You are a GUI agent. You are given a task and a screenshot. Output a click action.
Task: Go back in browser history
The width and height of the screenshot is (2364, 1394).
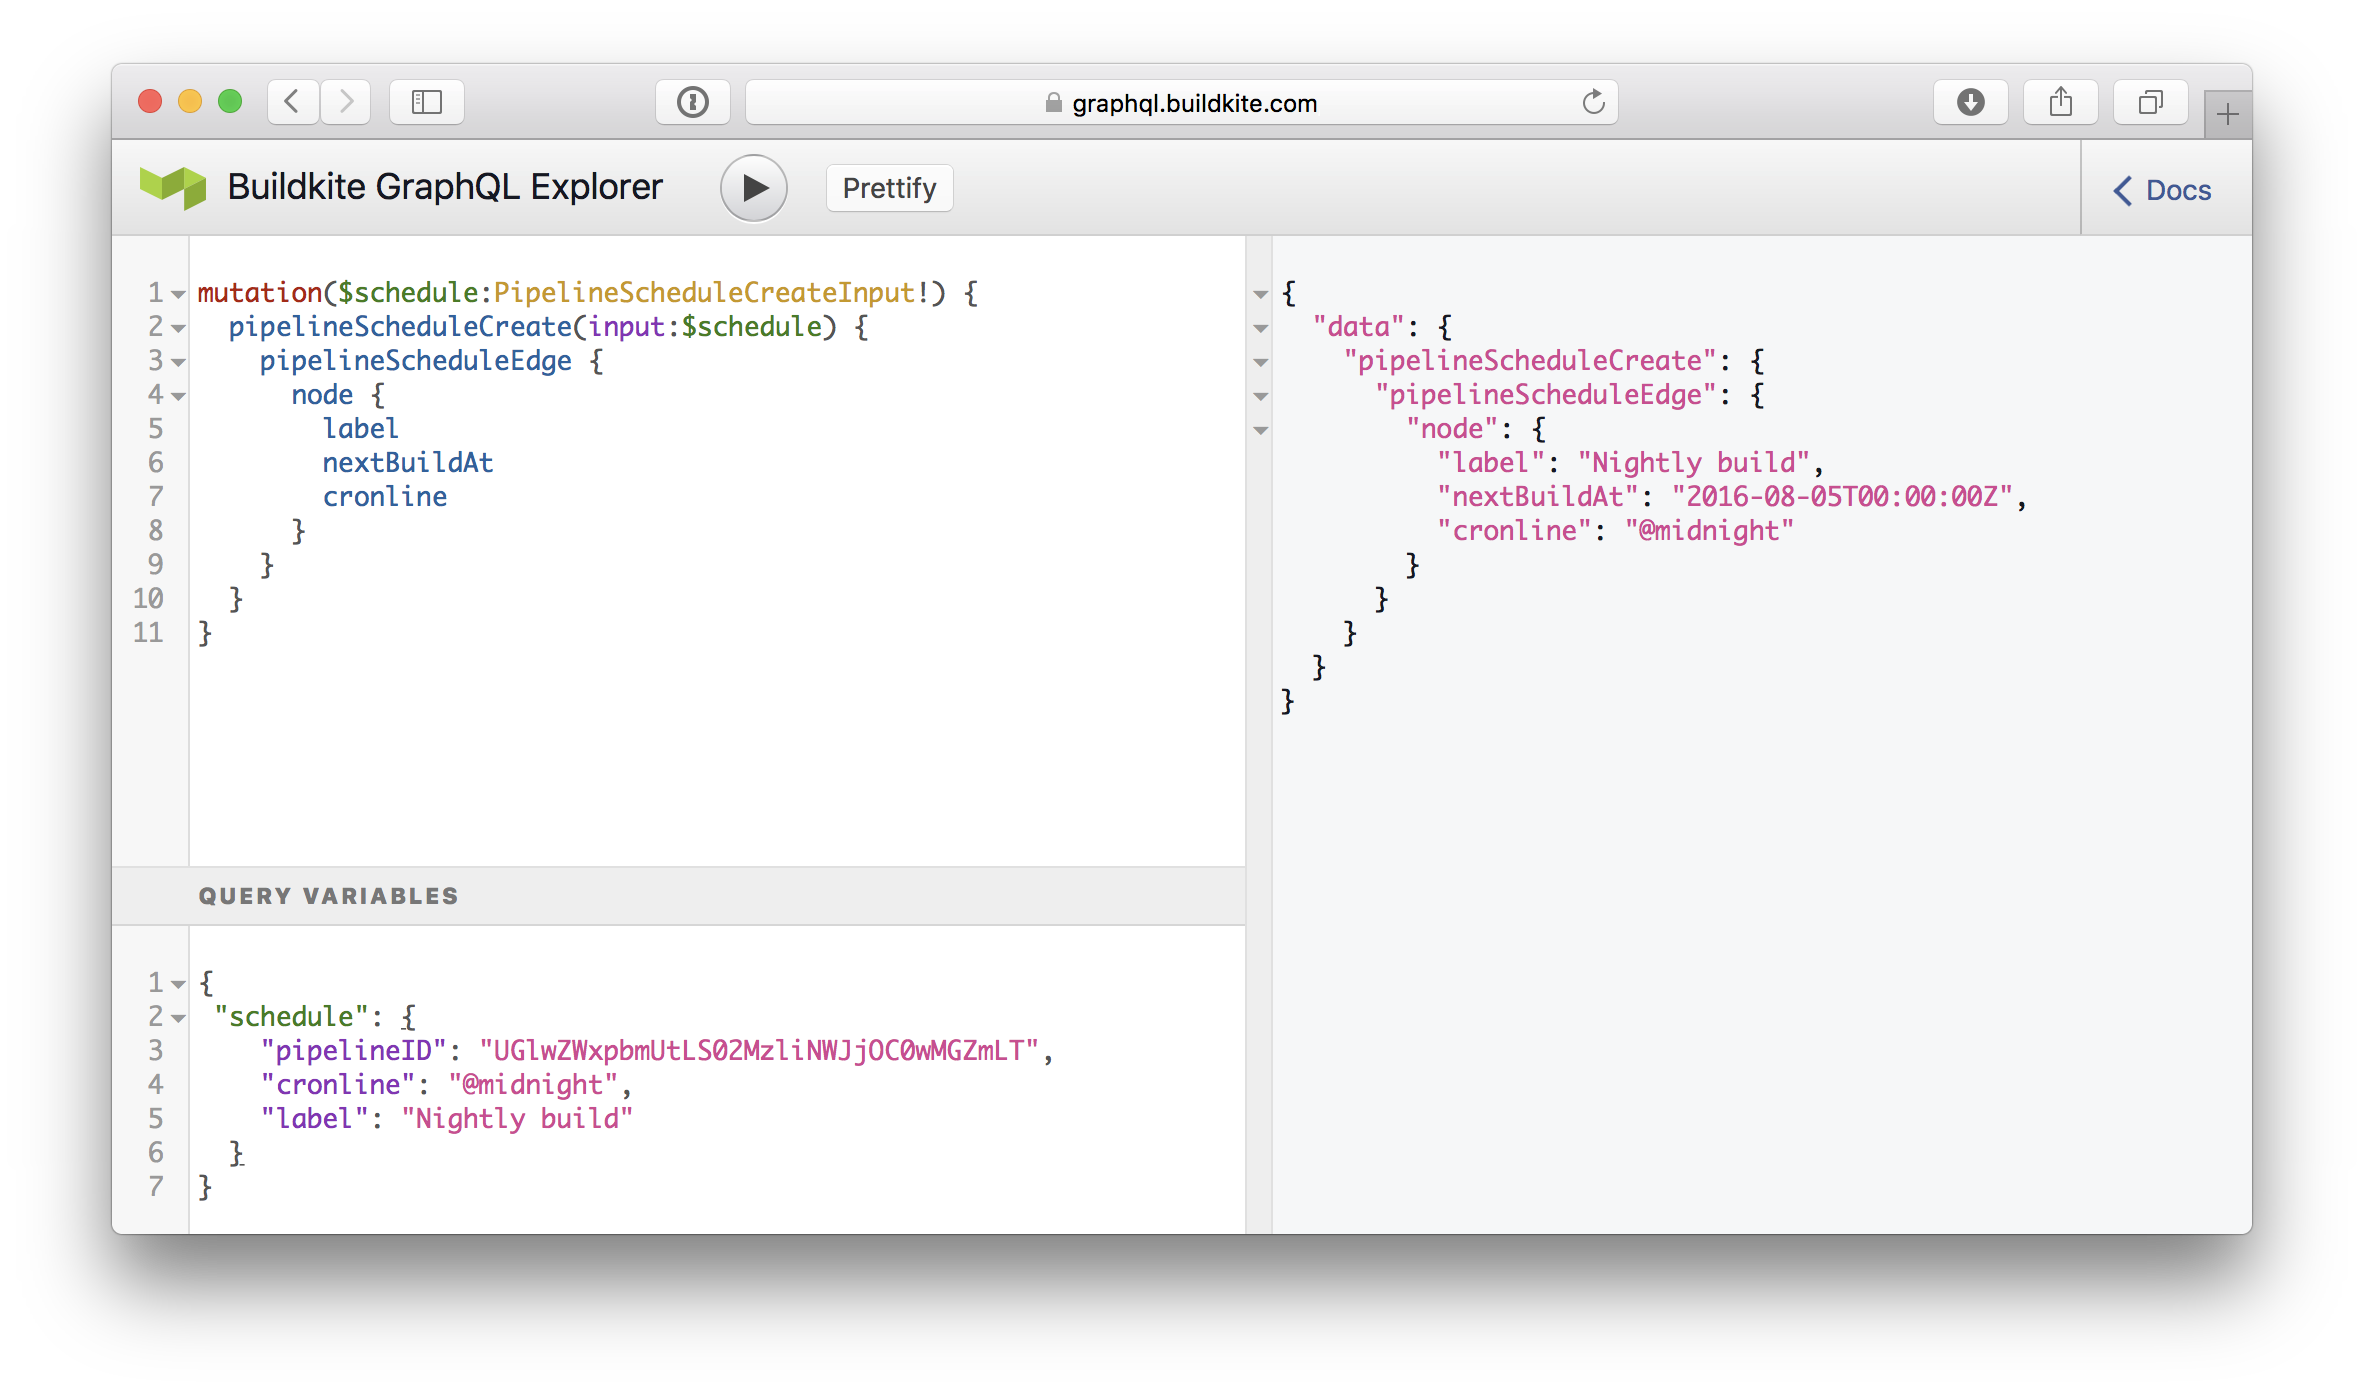(293, 102)
